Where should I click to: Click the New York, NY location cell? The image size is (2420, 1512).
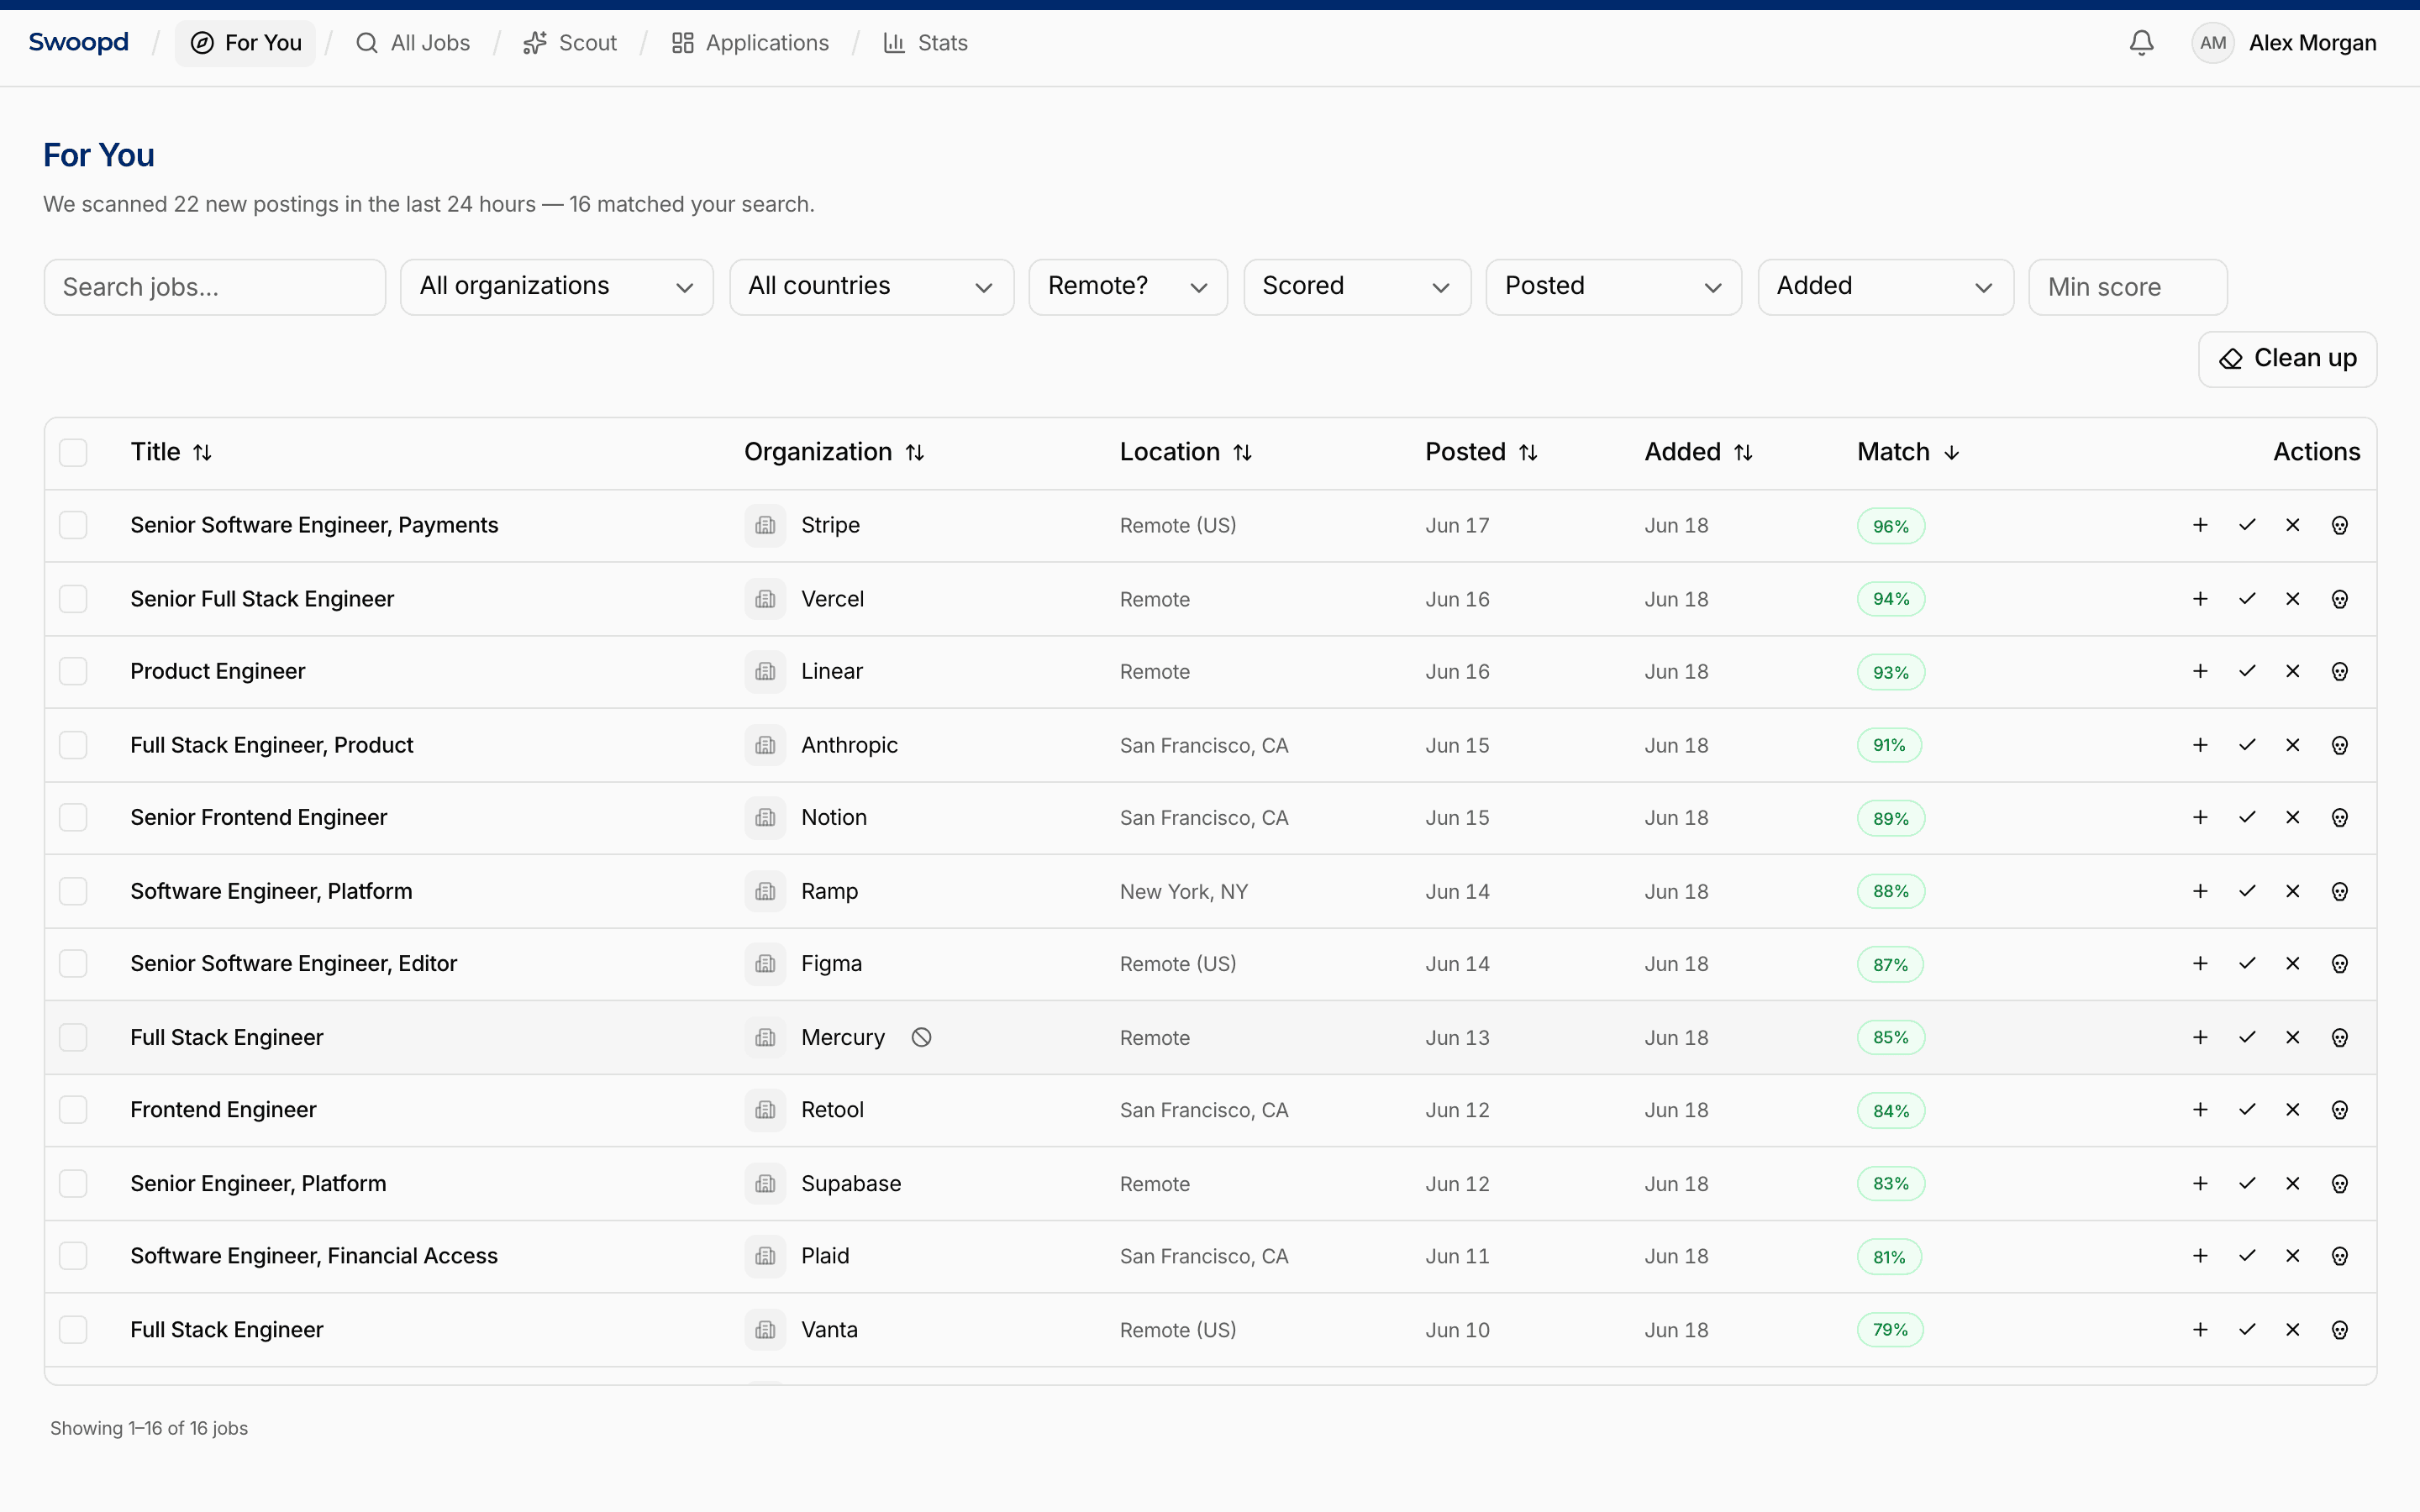[1184, 891]
